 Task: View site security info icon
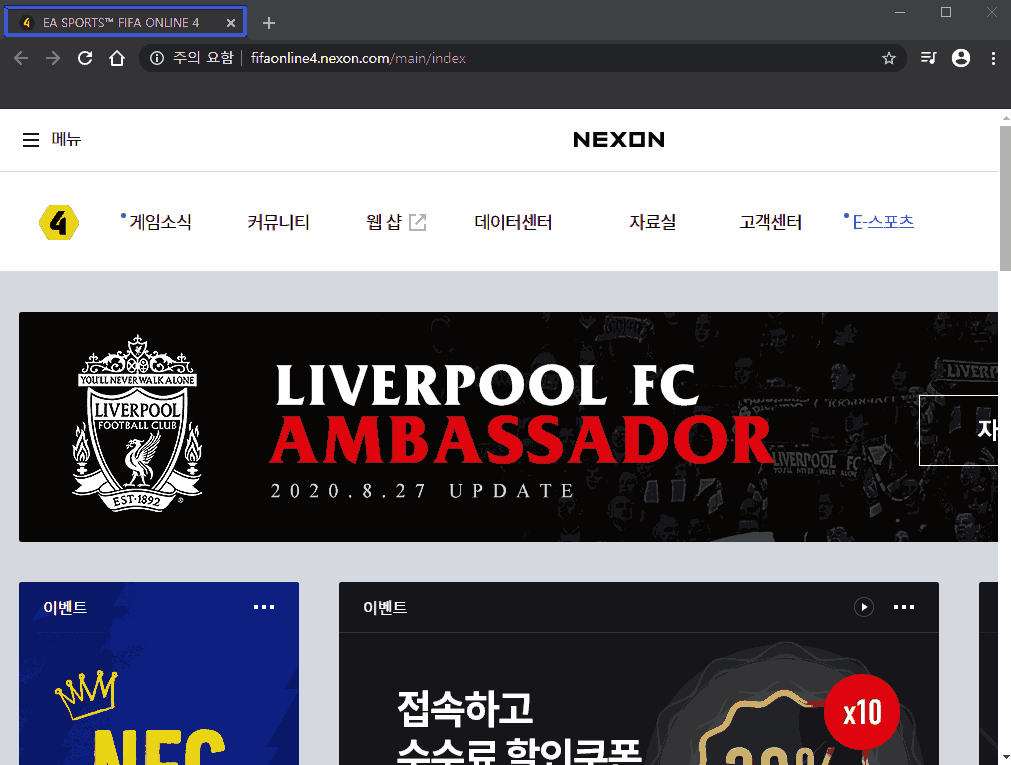pos(157,58)
